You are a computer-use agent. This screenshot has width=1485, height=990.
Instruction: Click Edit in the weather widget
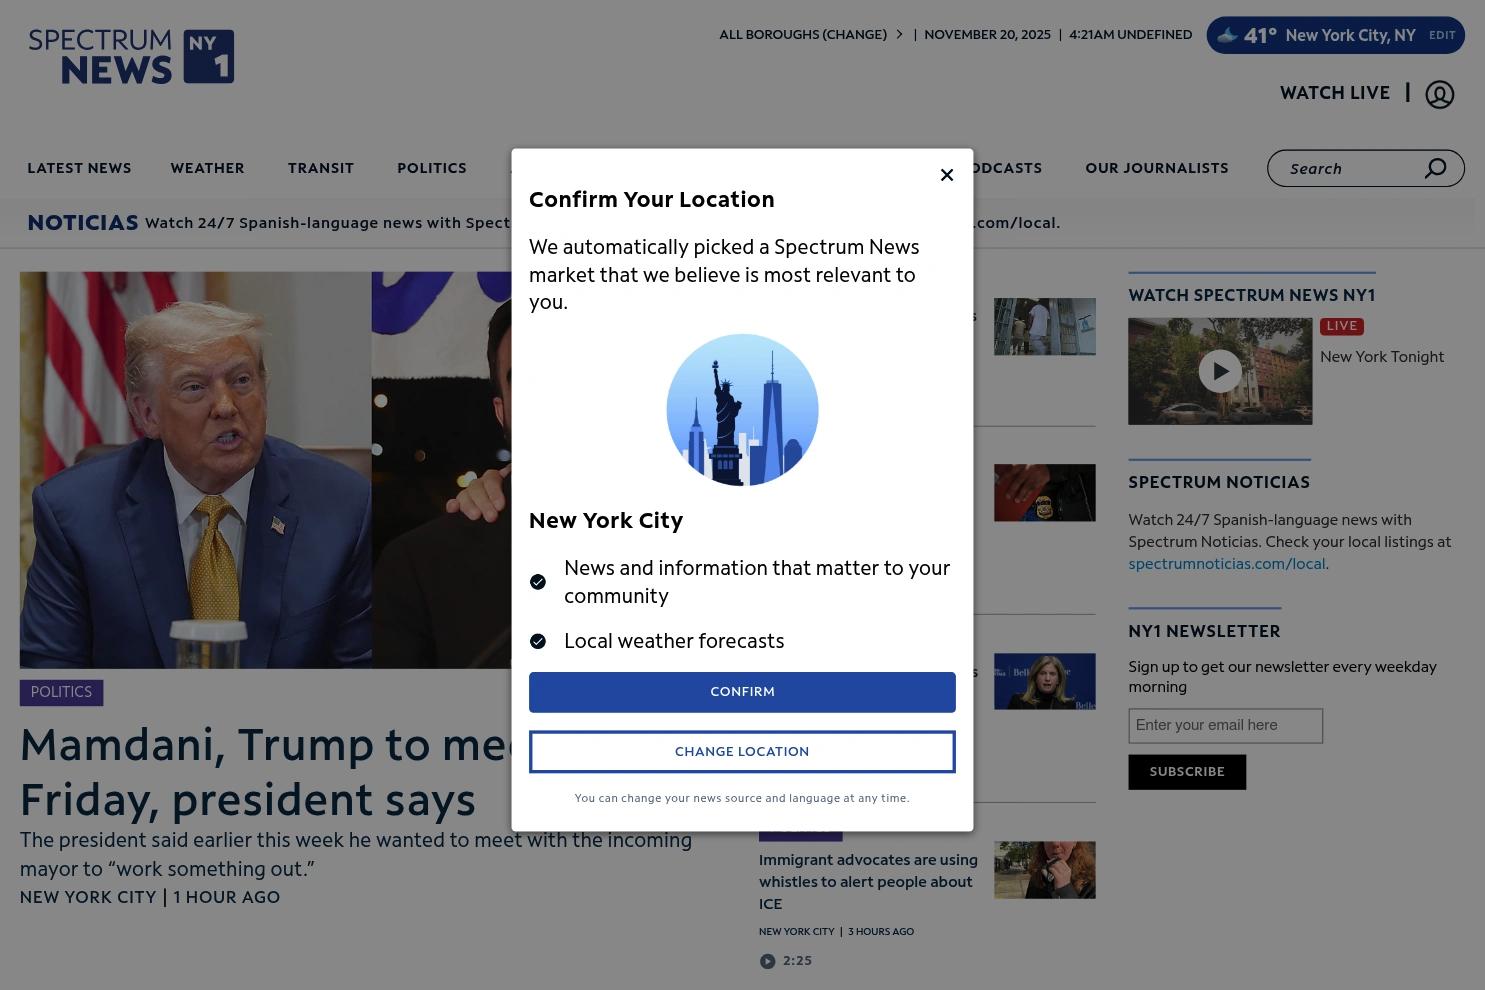click(x=1442, y=35)
